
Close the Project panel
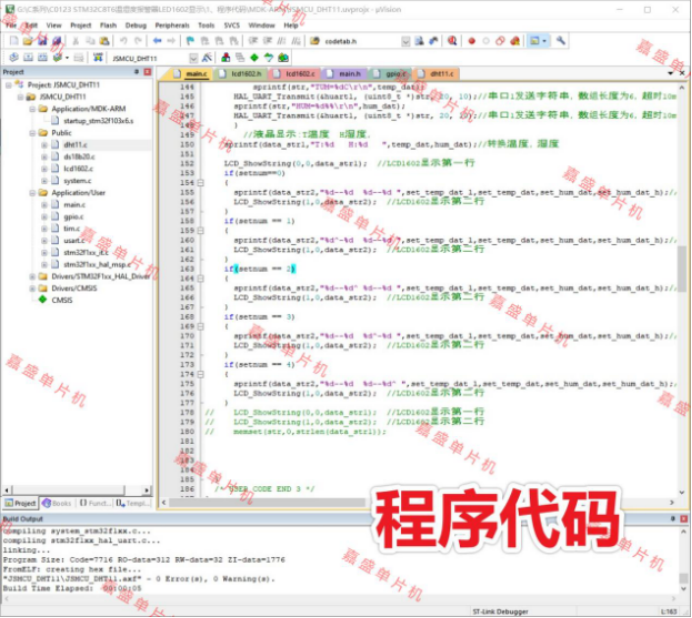point(148,72)
